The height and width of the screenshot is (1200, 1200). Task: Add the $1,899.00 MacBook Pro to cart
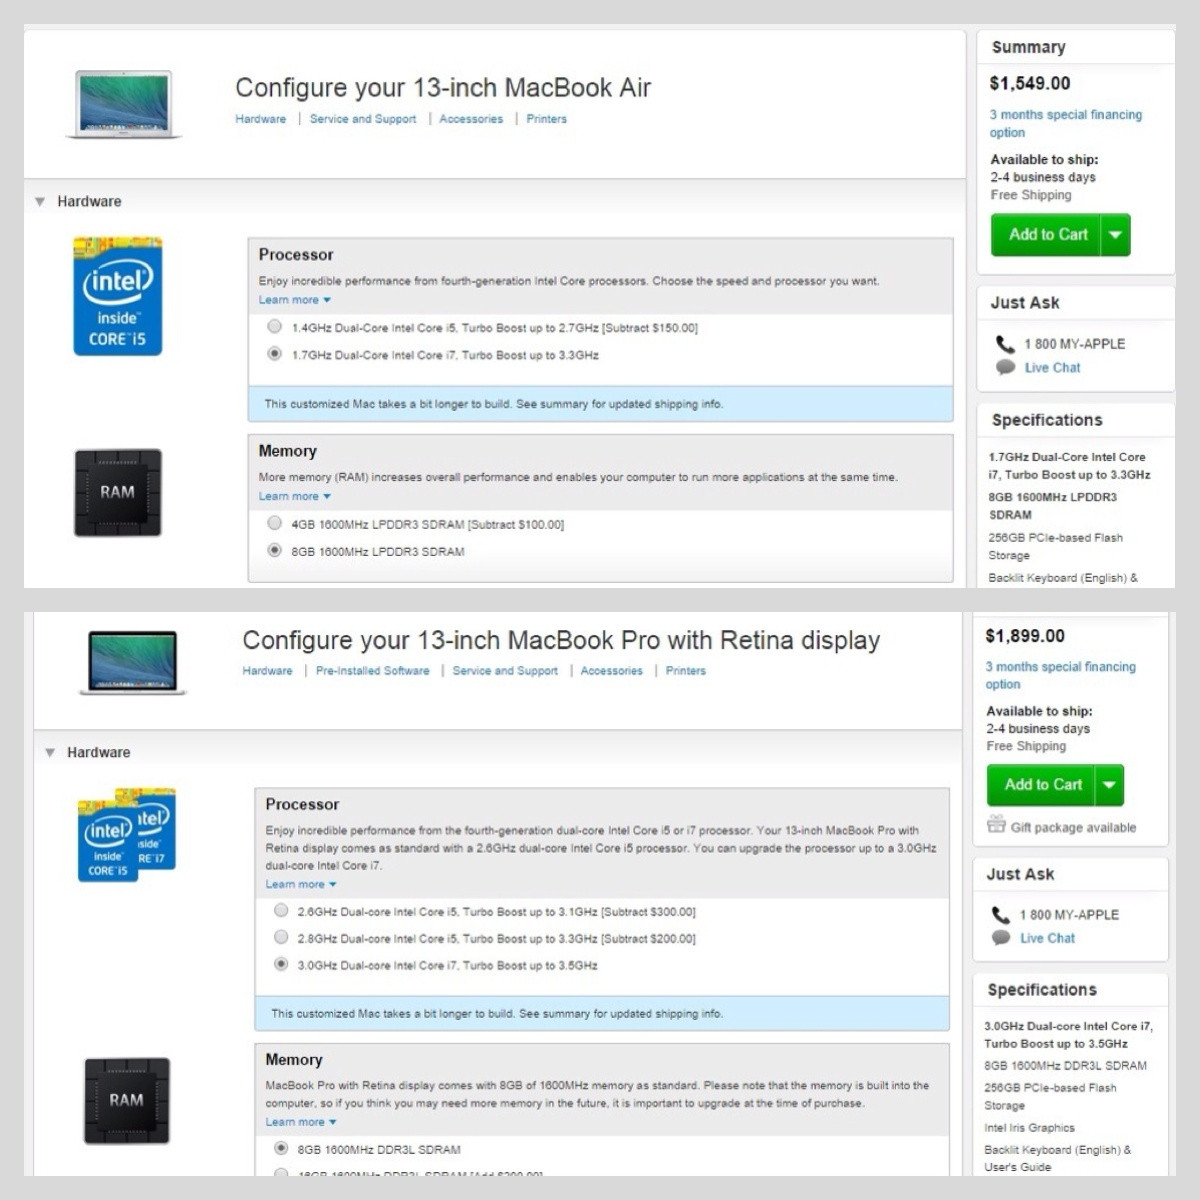coord(1042,785)
